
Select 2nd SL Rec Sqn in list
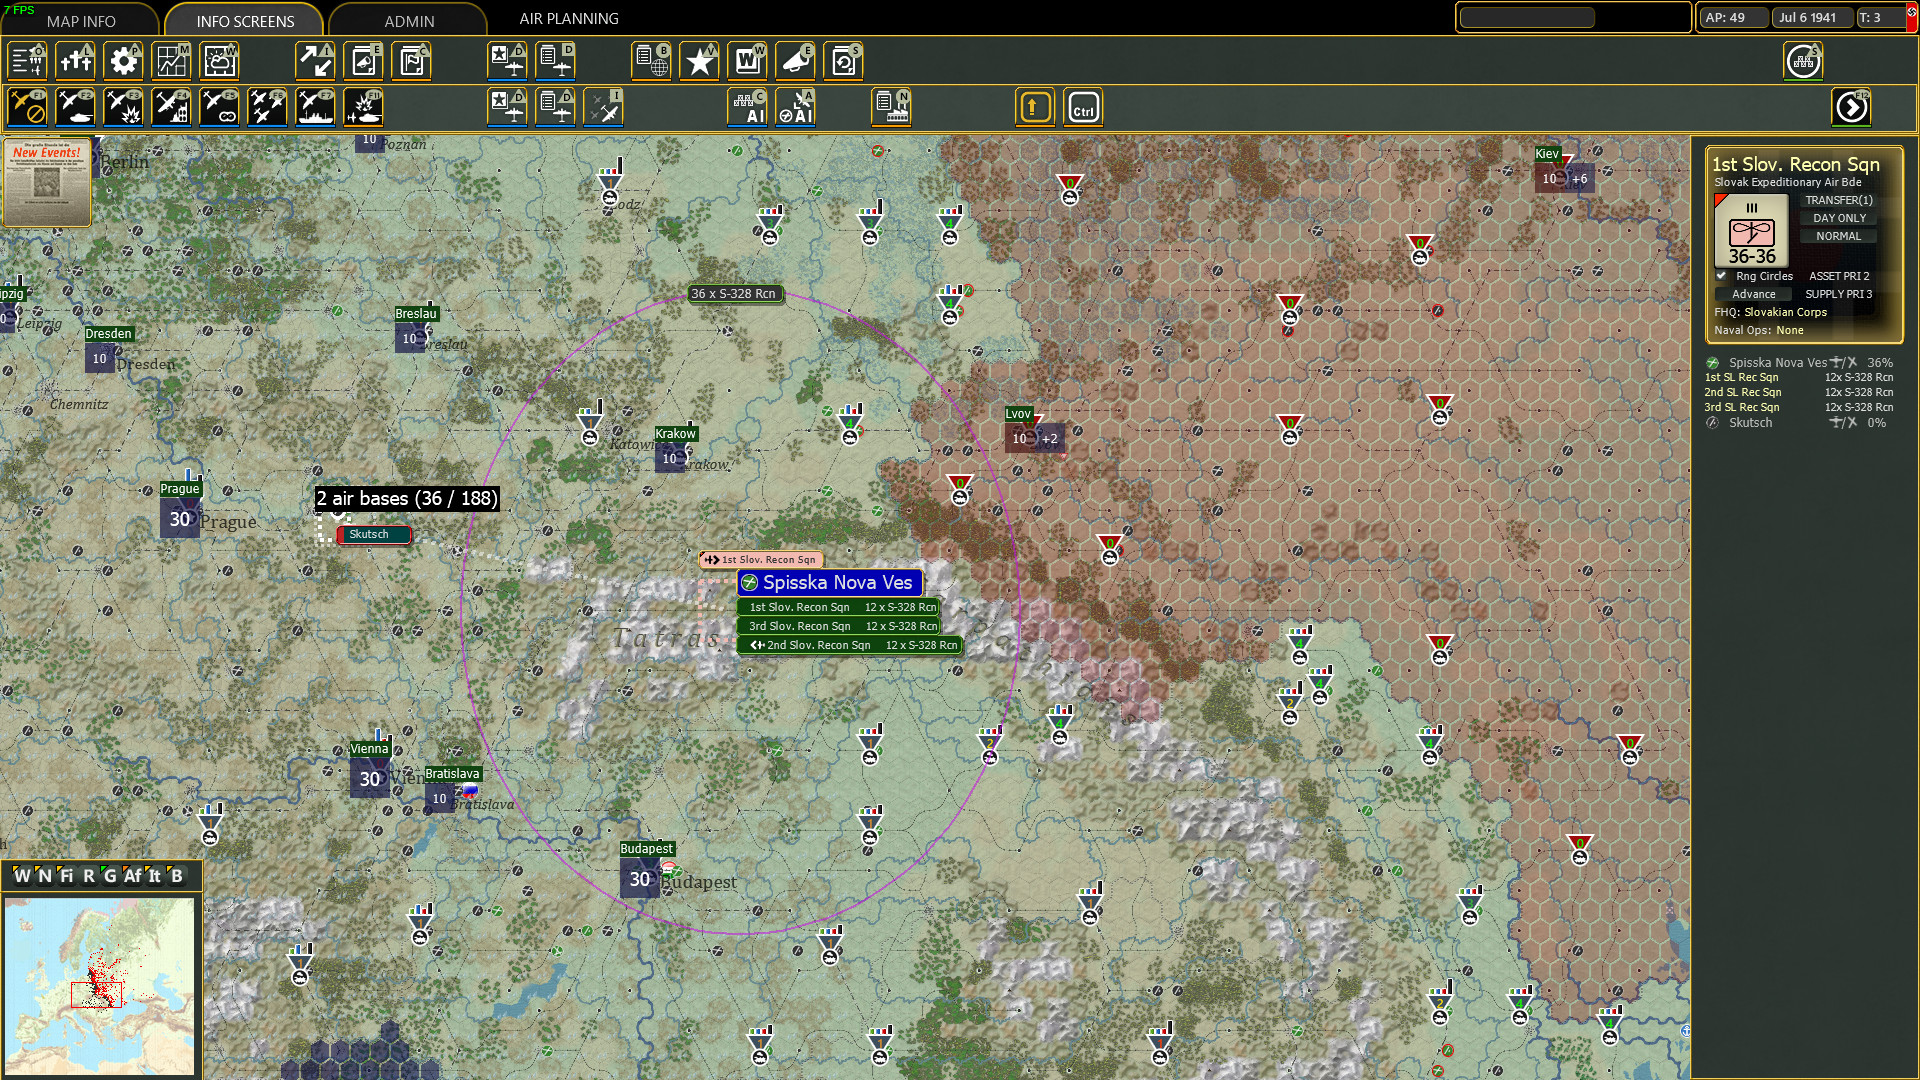tap(1798, 392)
